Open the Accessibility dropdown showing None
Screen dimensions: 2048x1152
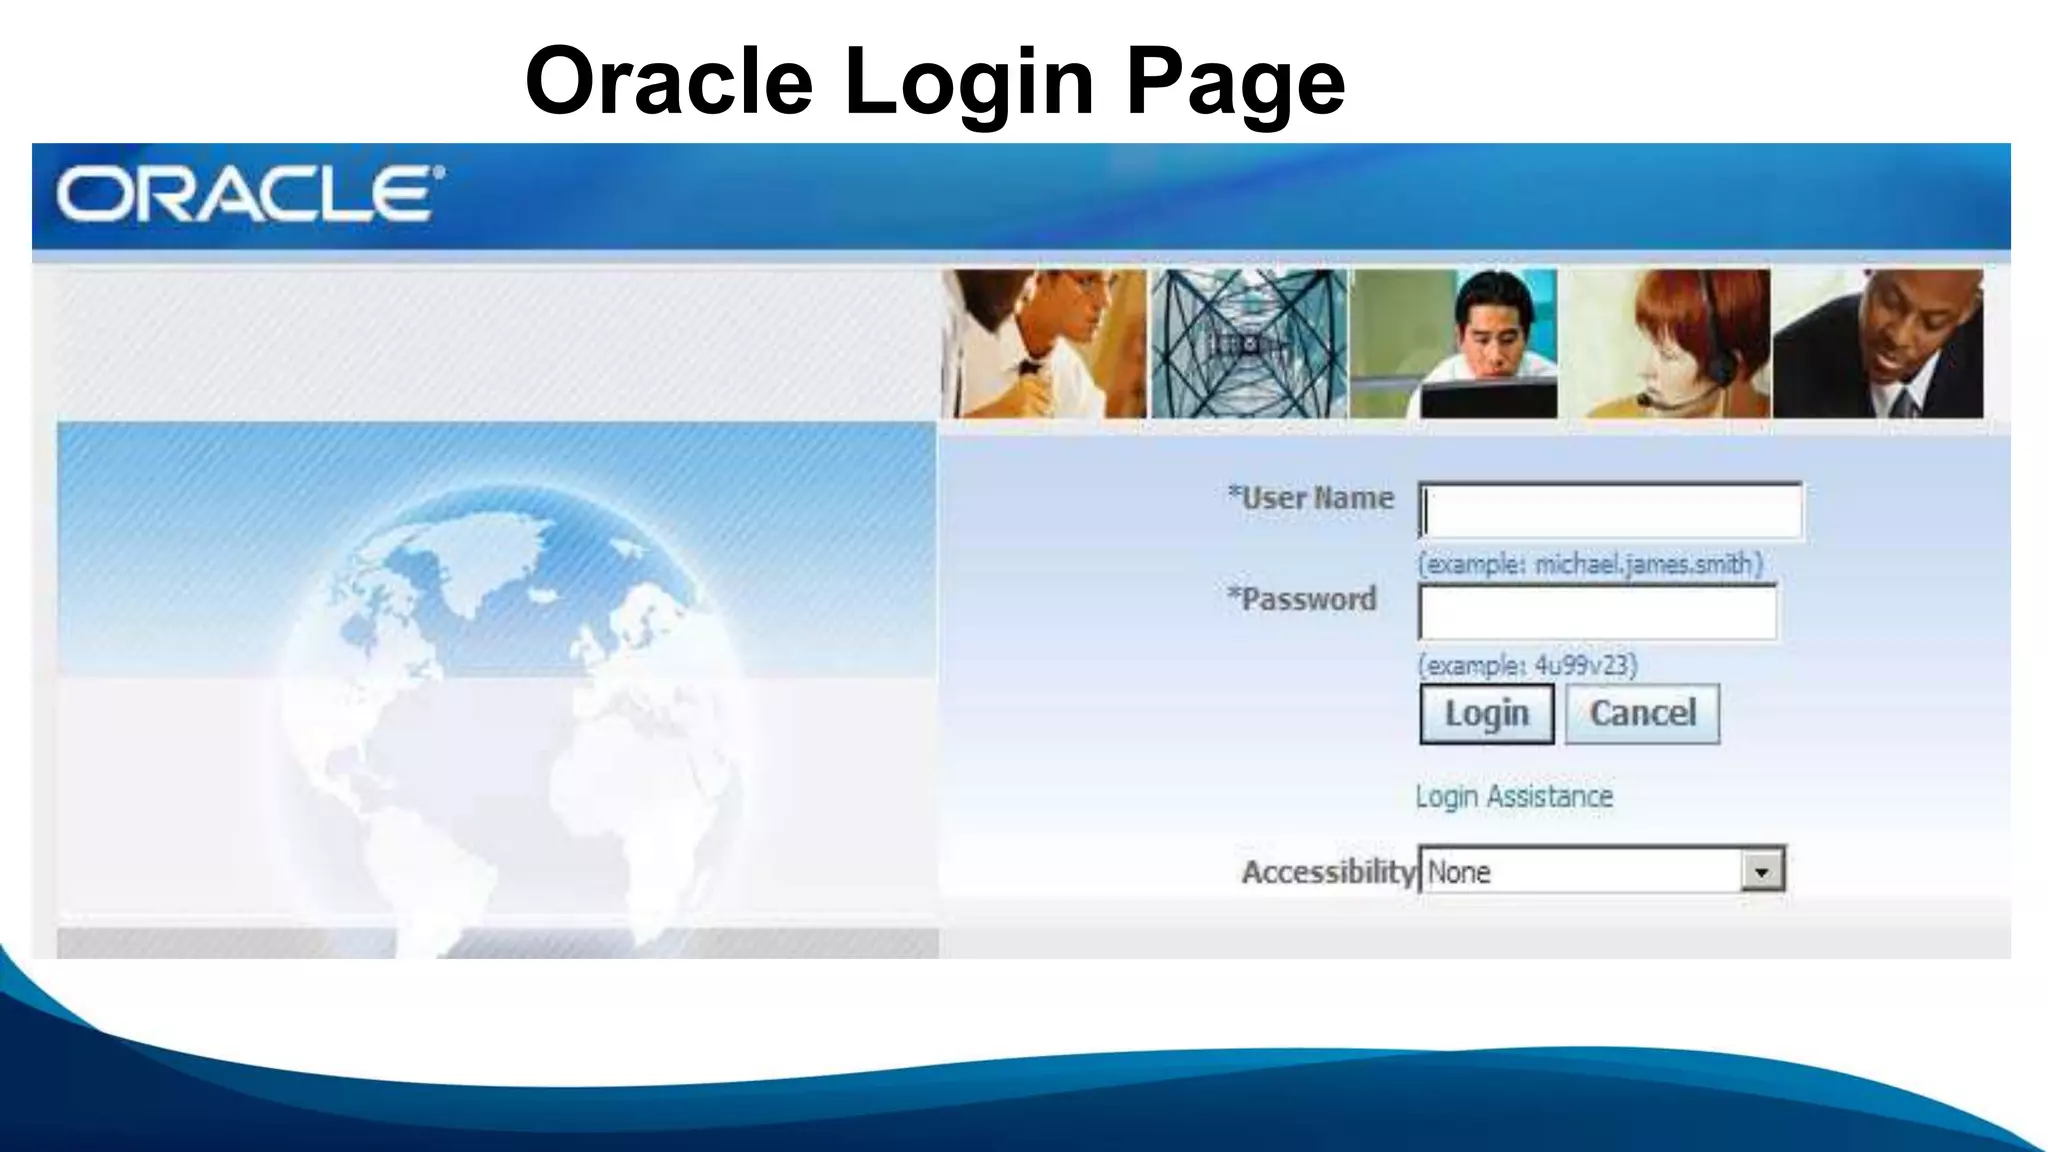1602,871
